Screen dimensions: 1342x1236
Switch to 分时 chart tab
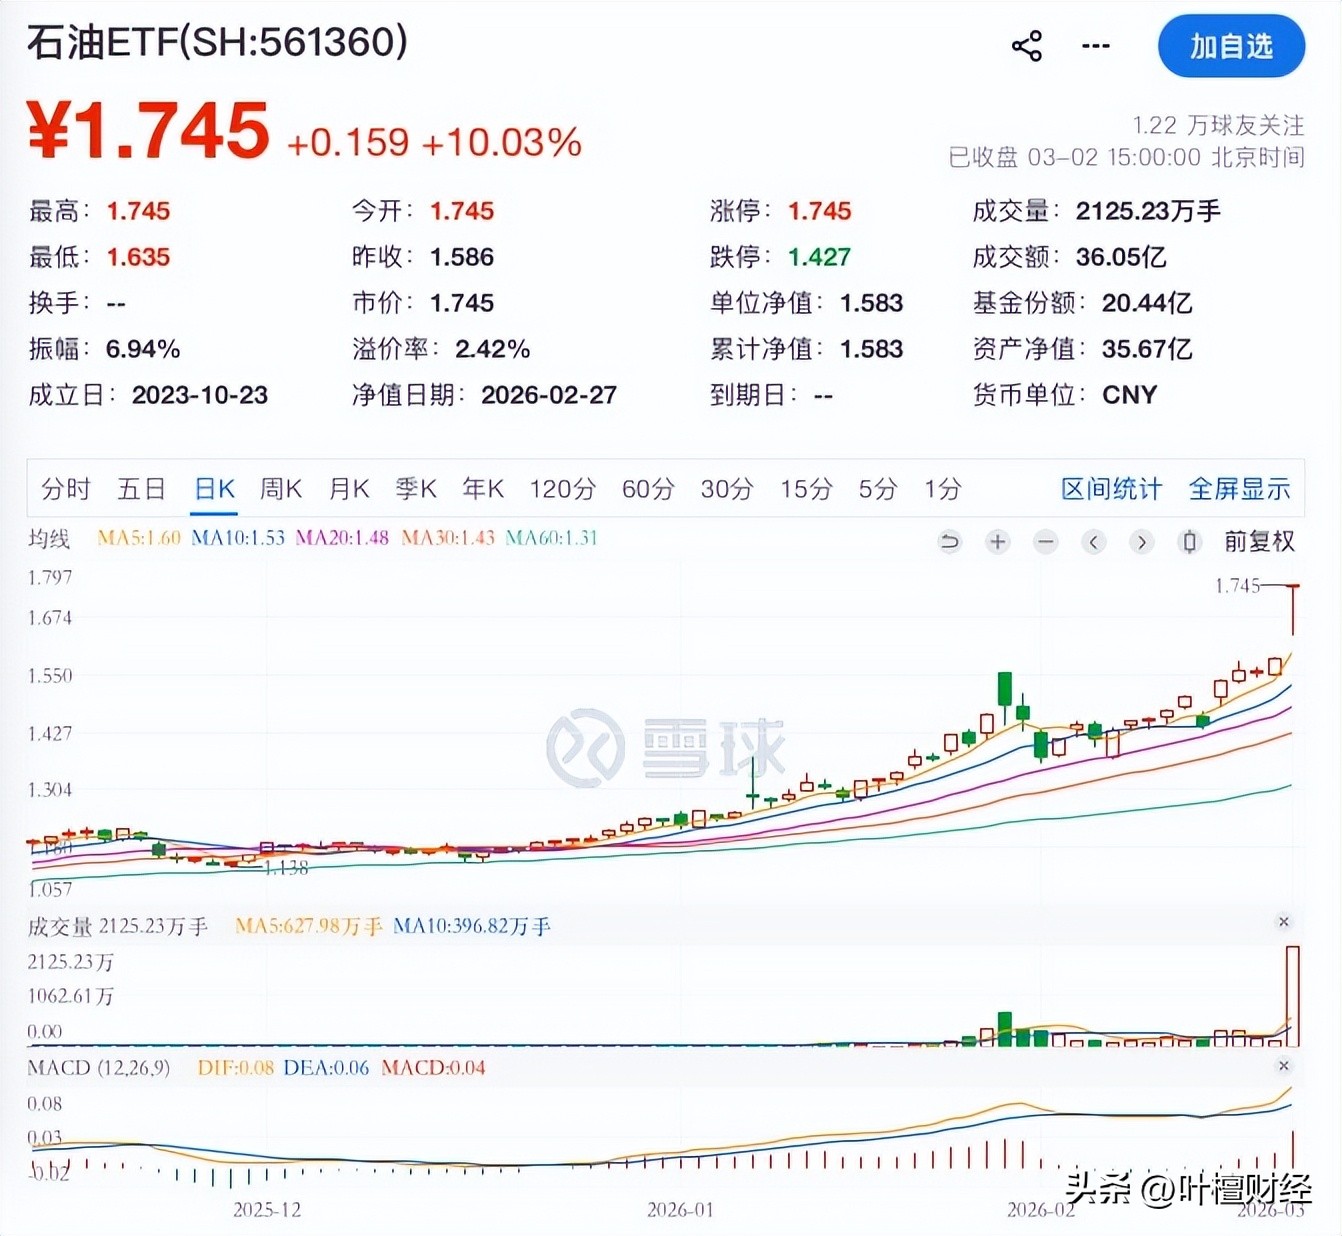pos(66,489)
